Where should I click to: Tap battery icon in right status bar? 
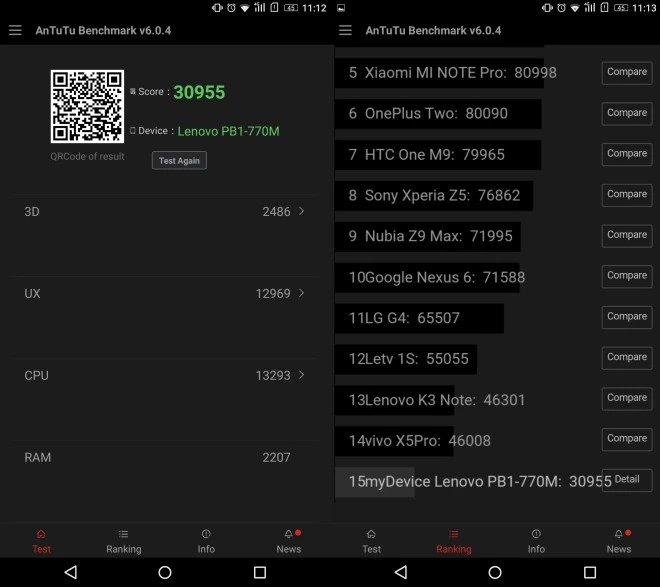tap(621, 8)
